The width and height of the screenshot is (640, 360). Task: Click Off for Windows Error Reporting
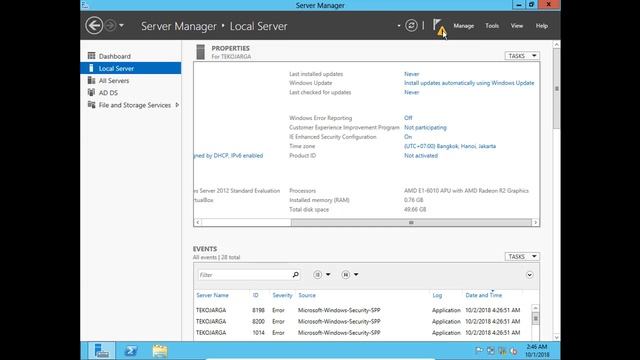click(x=408, y=118)
